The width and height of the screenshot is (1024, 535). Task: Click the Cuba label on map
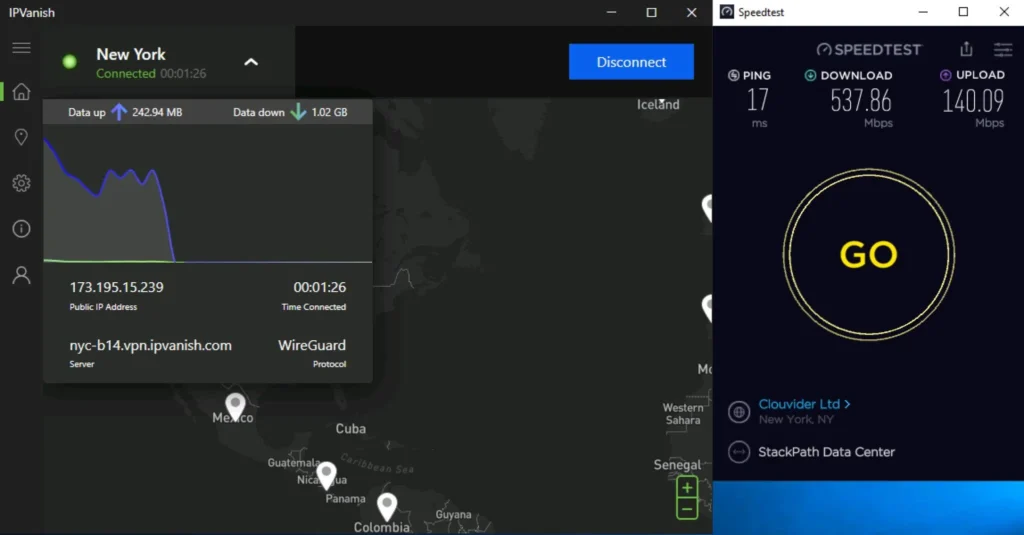click(351, 429)
